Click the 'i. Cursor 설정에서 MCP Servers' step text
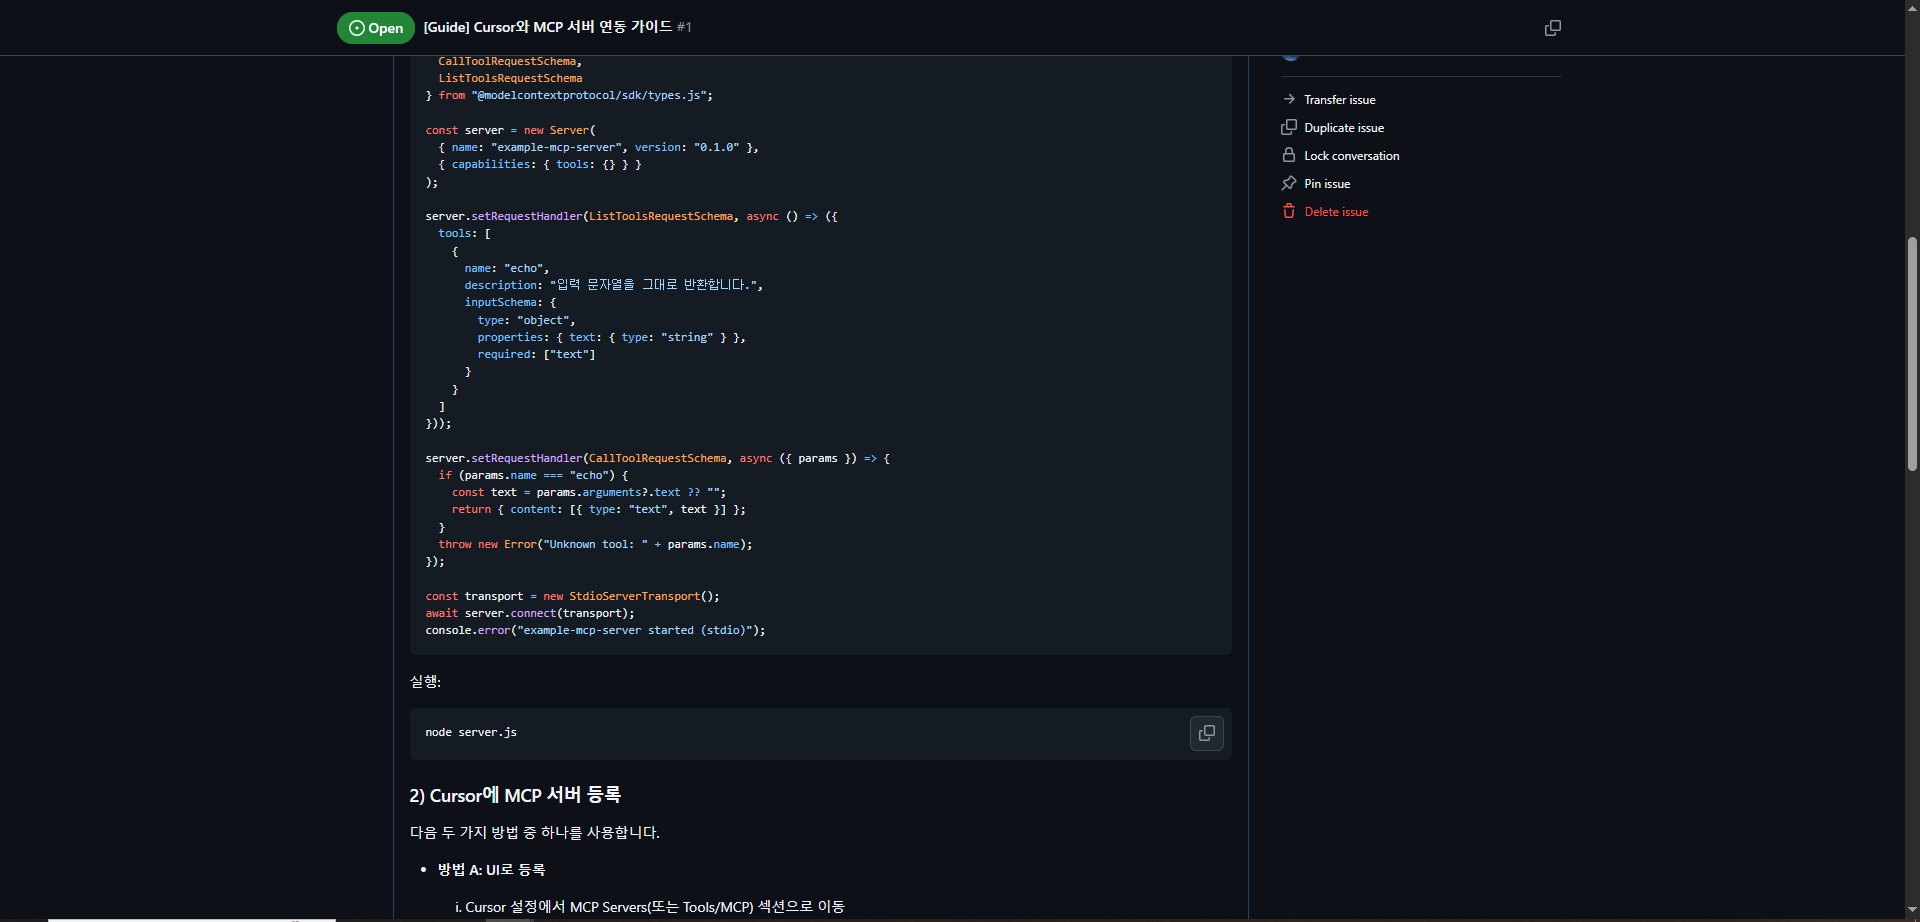This screenshot has height=922, width=1920. coord(649,907)
